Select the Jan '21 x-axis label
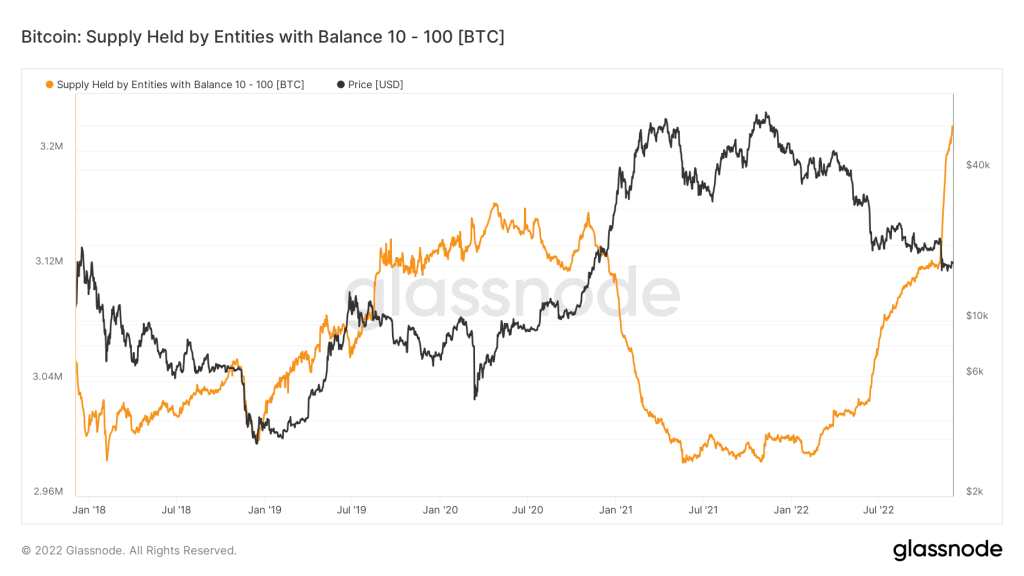The image size is (1024, 576). coord(616,510)
